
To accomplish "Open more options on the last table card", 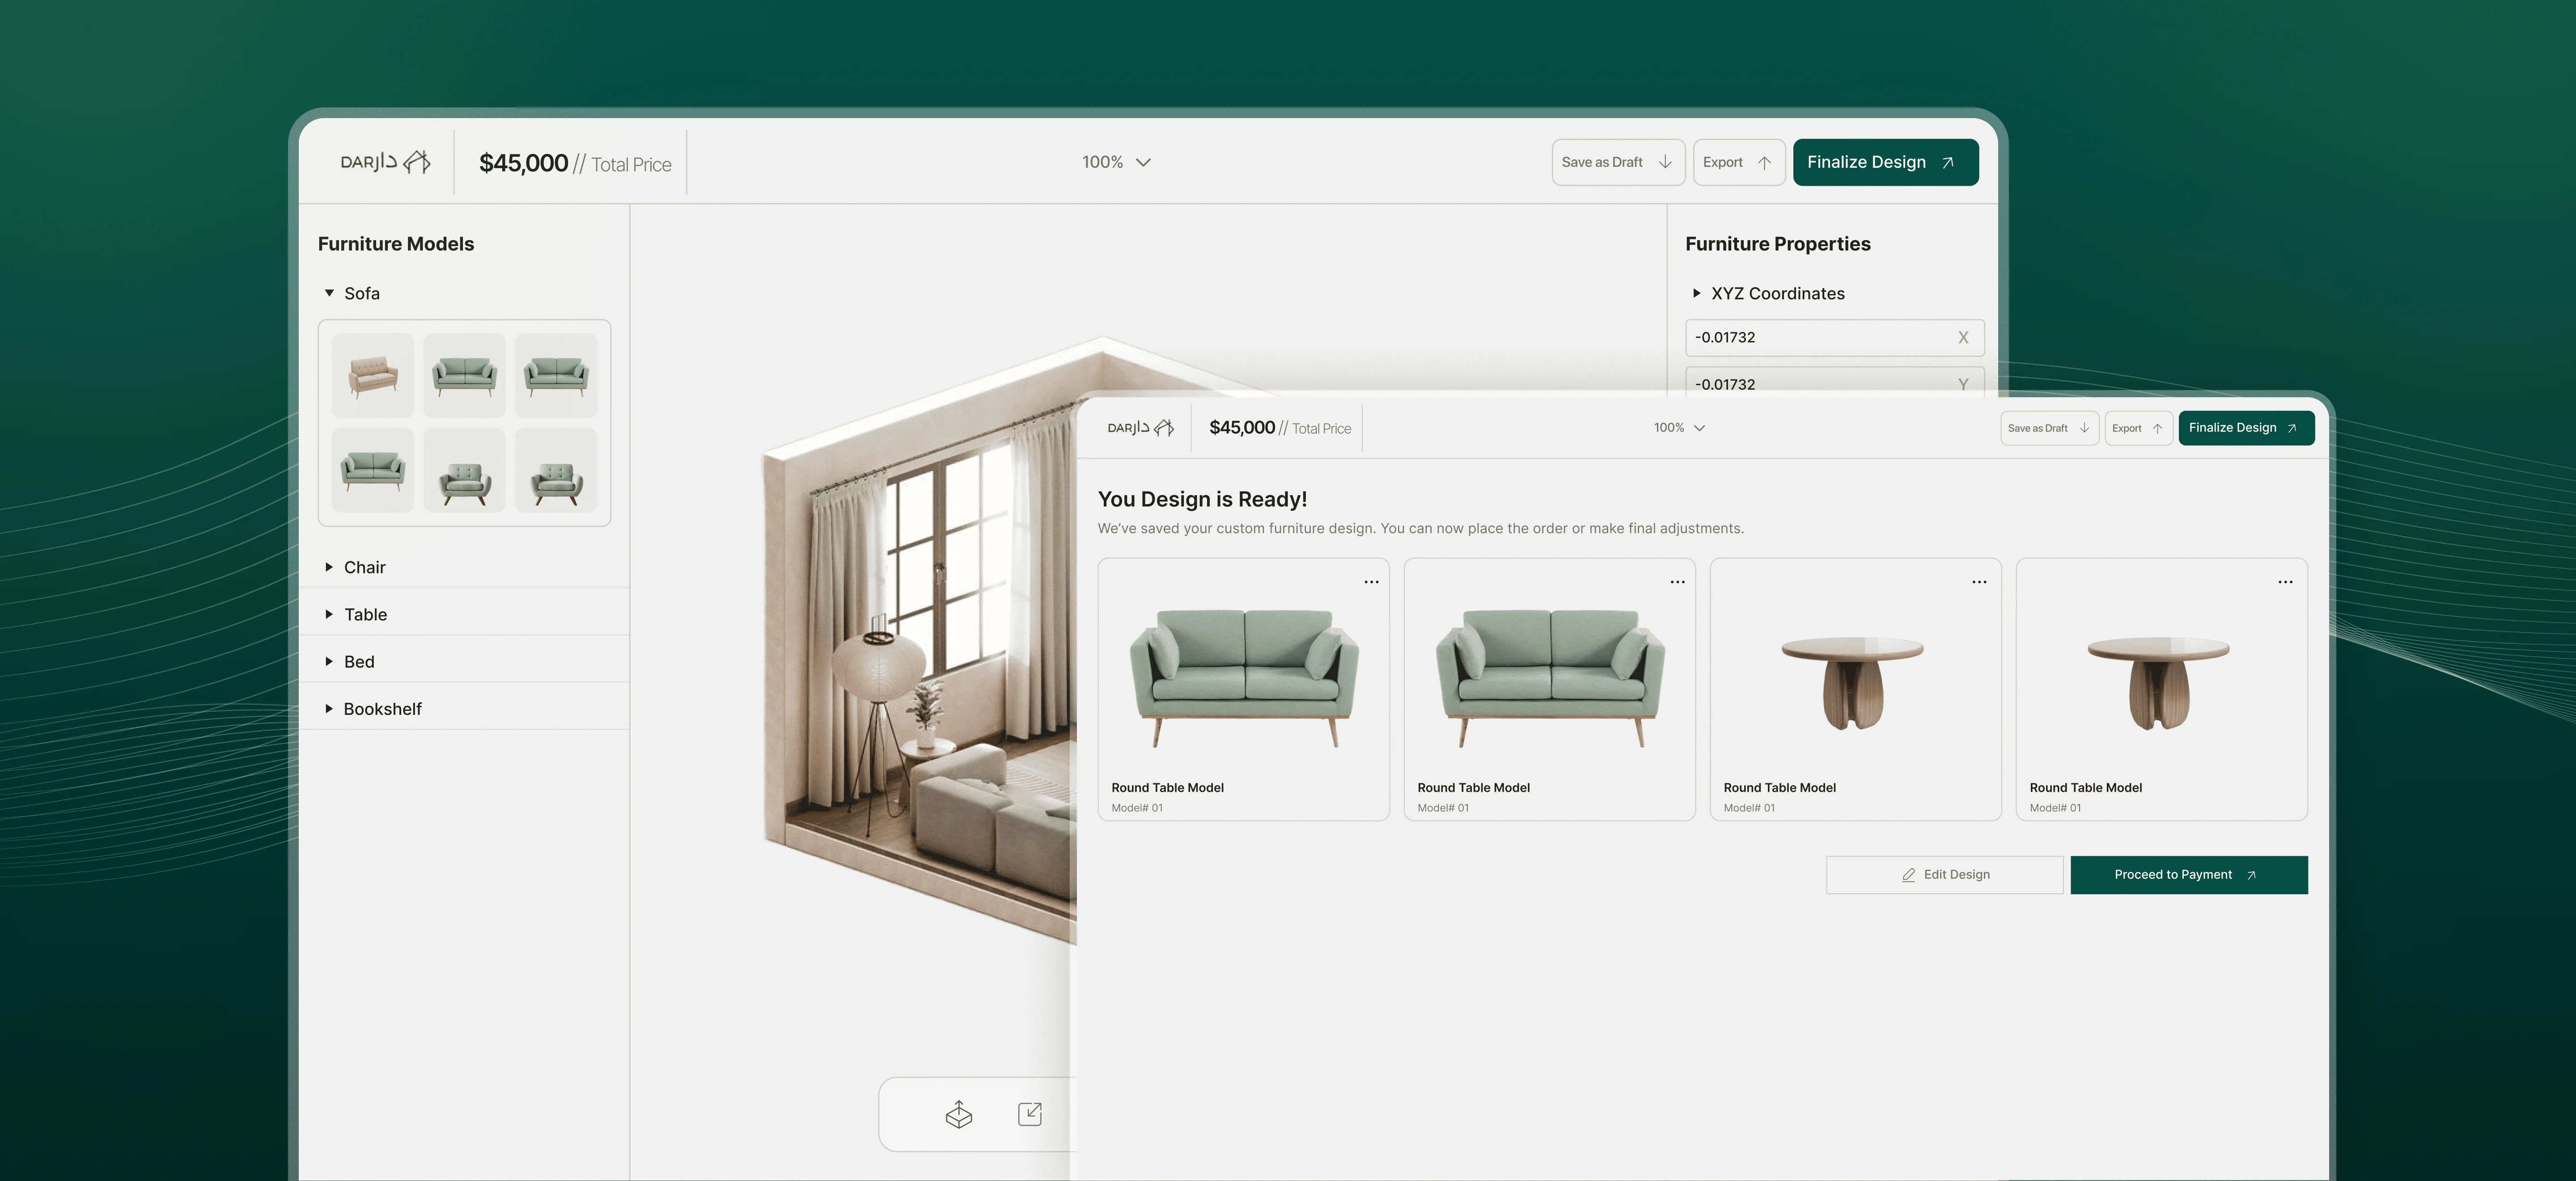I will tap(2285, 582).
